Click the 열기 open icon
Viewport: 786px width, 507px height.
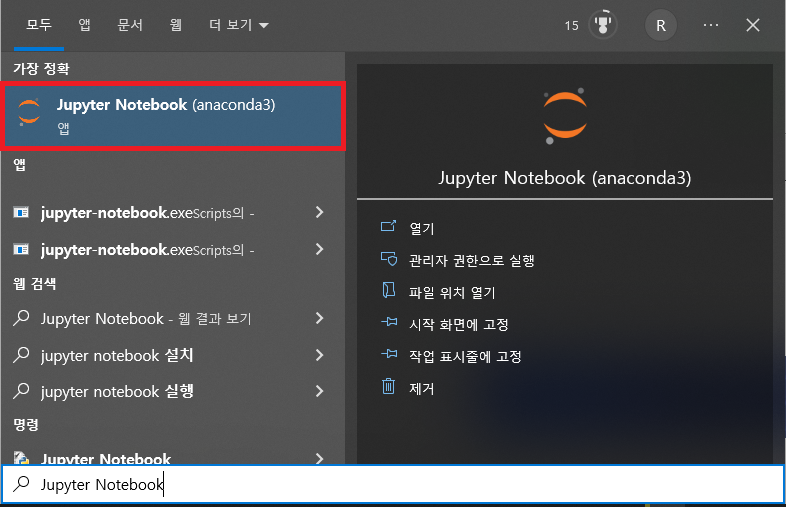(388, 227)
